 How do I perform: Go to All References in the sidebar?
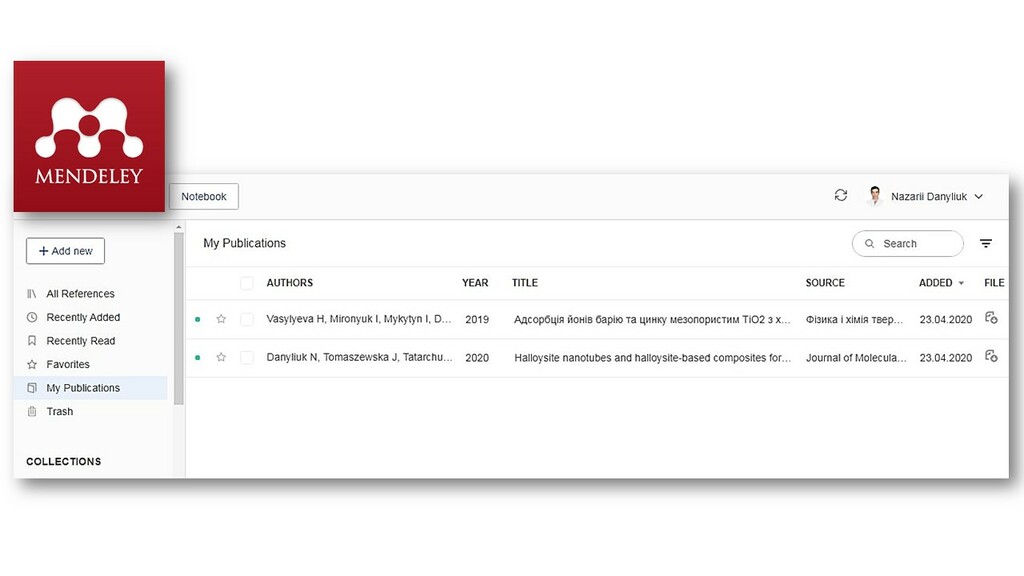80,294
